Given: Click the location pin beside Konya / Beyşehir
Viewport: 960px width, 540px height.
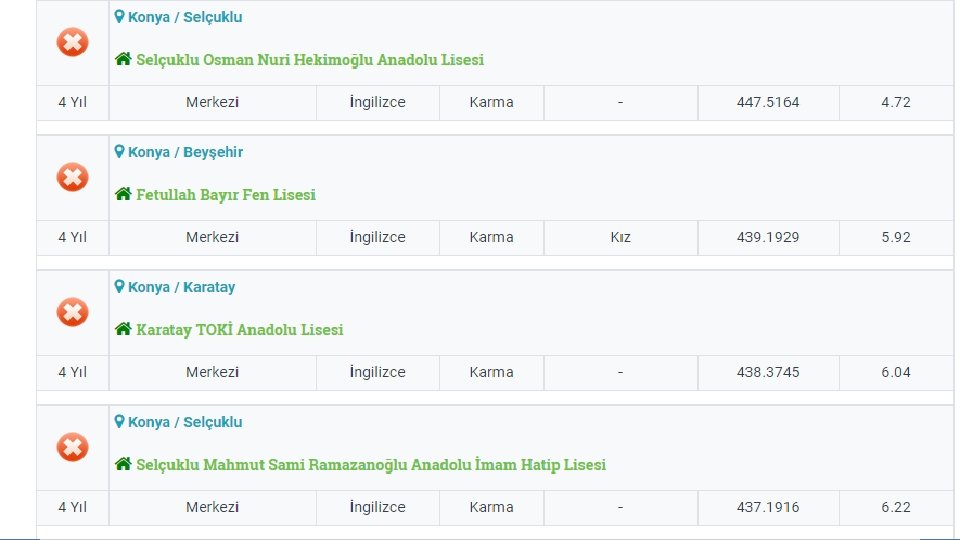Looking at the screenshot, I should pyautogui.click(x=120, y=152).
